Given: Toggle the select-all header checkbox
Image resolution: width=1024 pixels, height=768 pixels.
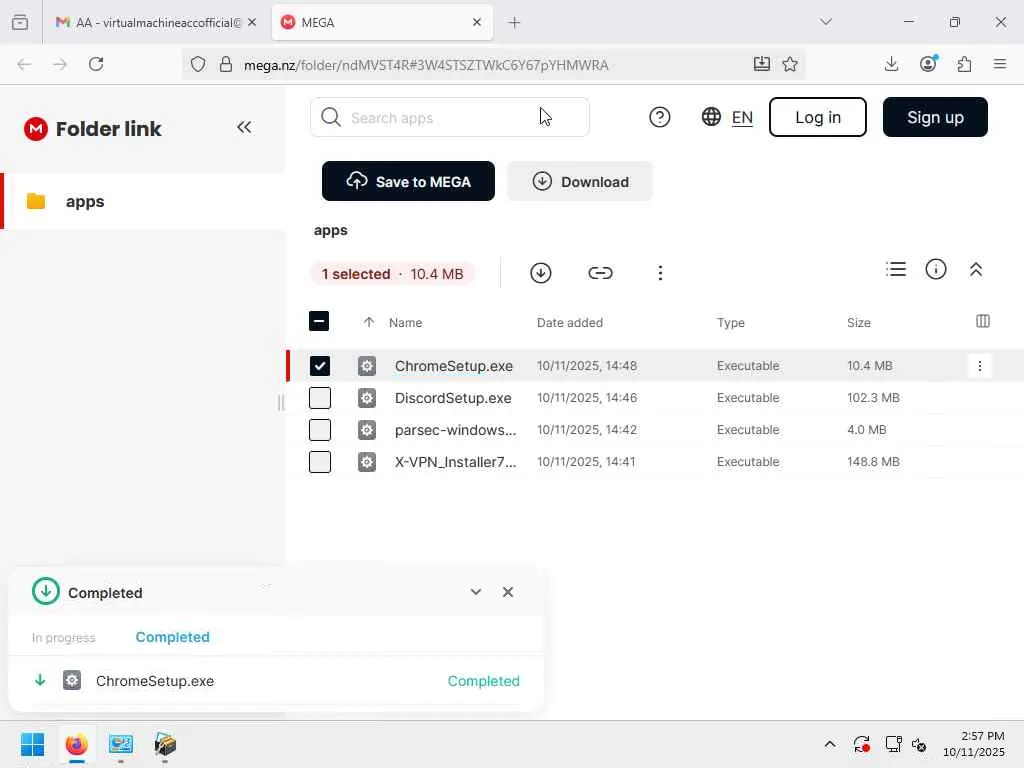Looking at the screenshot, I should tap(319, 321).
